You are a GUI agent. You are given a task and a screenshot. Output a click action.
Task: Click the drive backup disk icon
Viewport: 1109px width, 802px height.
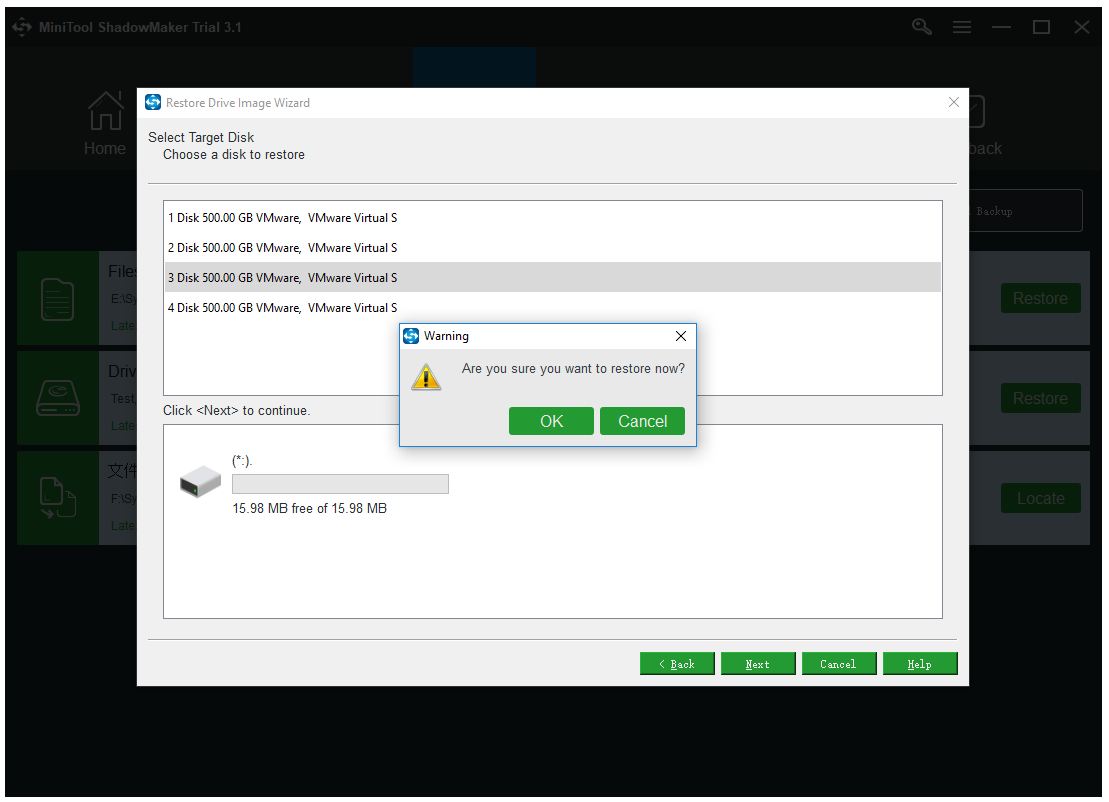58,398
